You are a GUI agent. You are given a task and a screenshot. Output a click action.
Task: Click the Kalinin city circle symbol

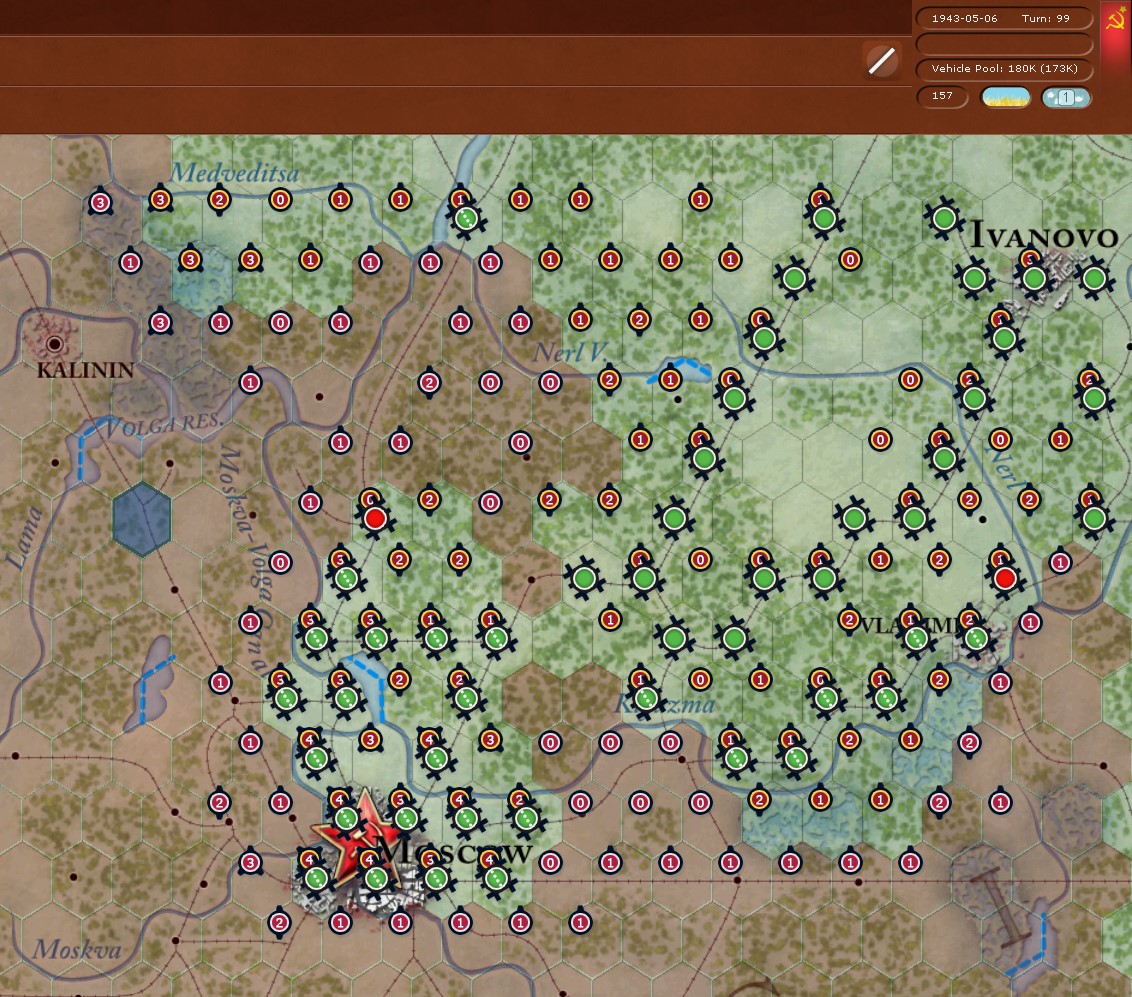54,344
